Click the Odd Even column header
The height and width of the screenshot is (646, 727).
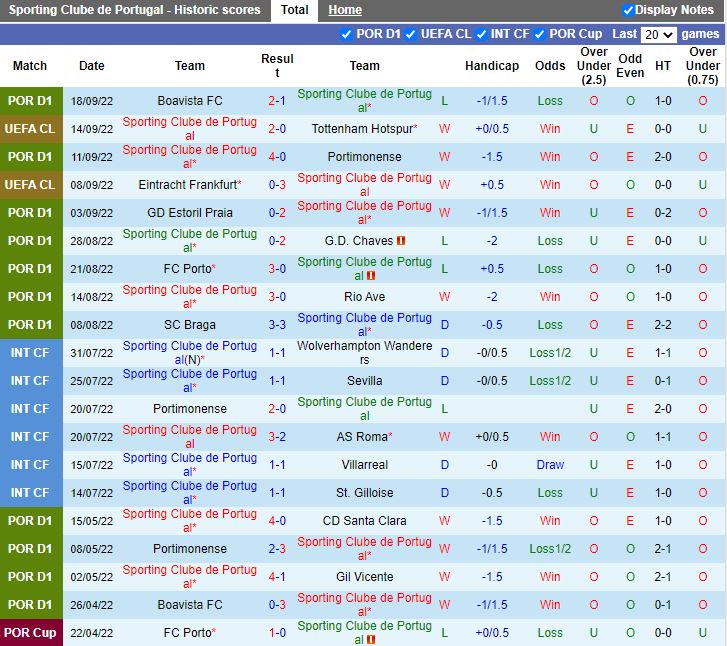point(630,66)
